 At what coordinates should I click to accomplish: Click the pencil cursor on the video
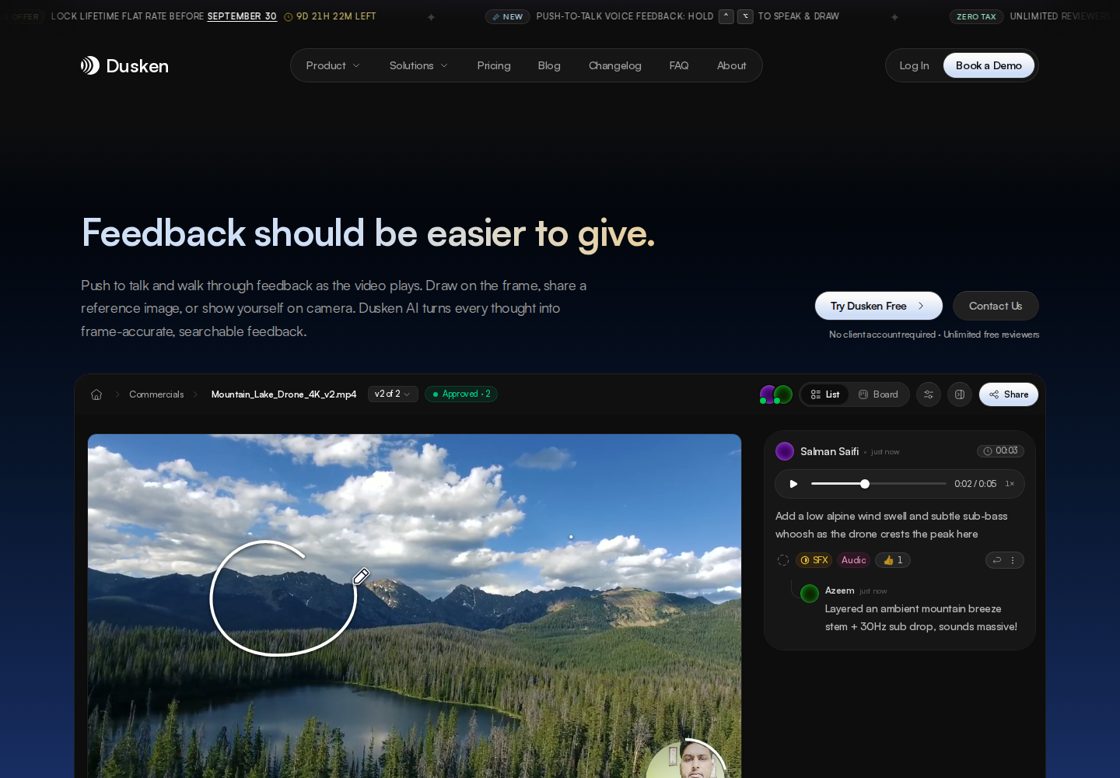(x=361, y=576)
